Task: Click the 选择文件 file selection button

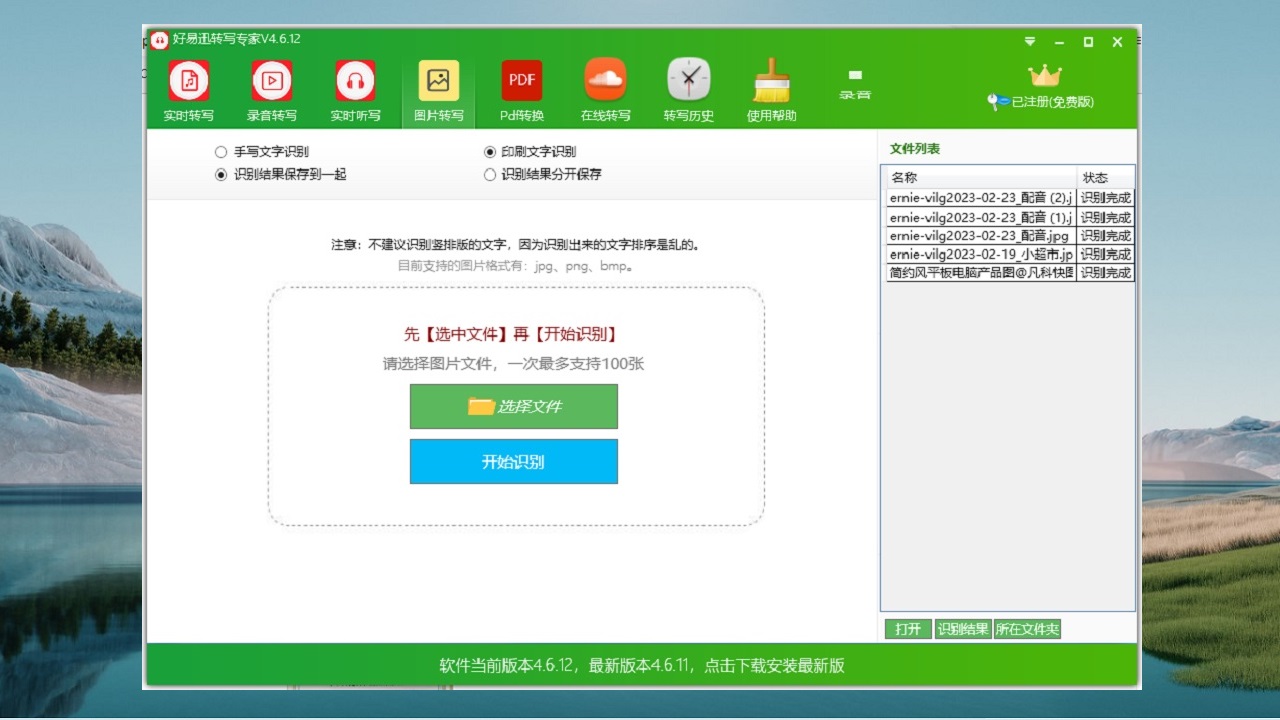Action: click(x=514, y=406)
